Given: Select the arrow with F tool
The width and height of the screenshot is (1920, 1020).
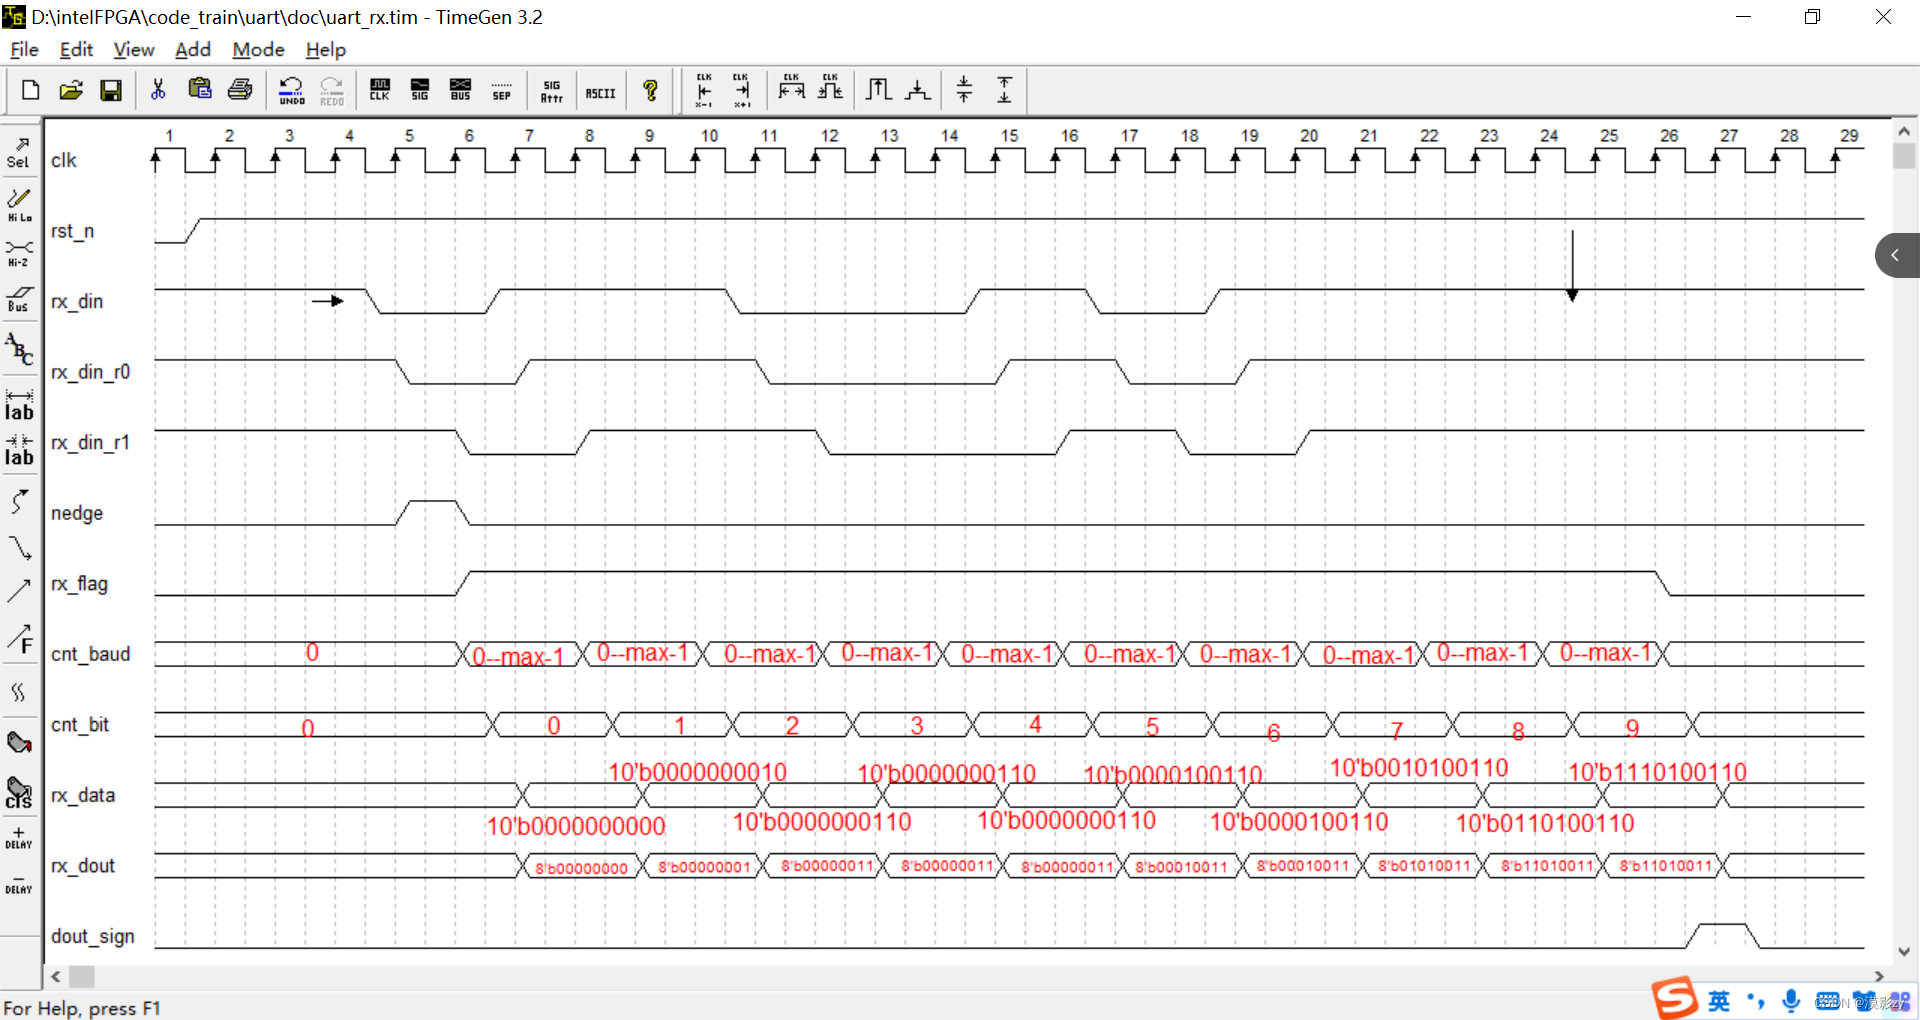Looking at the screenshot, I should coord(19,640).
